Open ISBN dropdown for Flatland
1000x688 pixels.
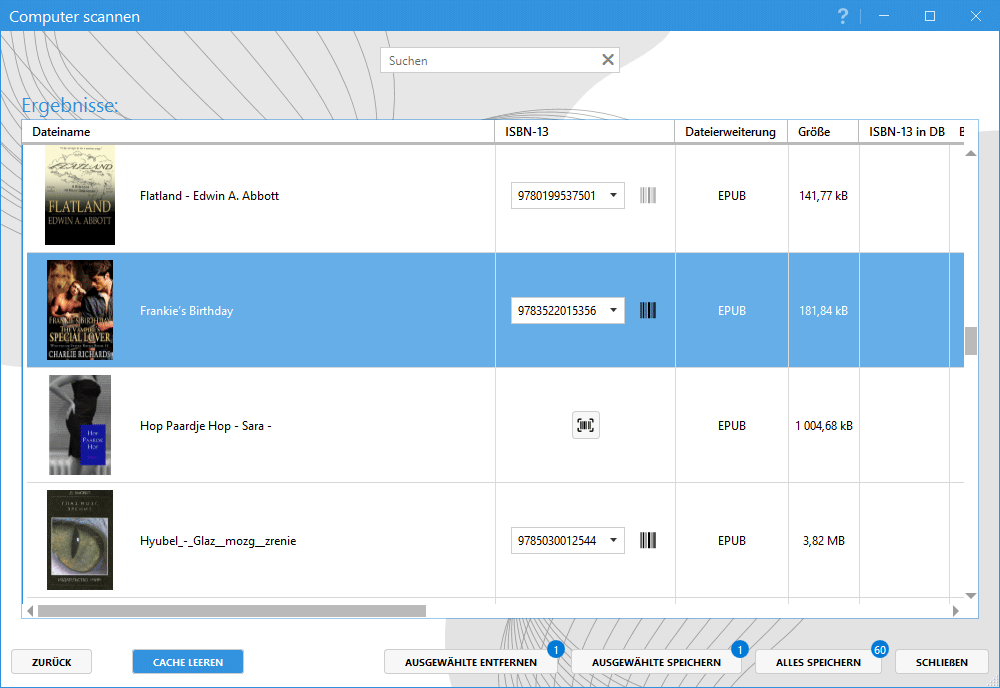coord(613,196)
